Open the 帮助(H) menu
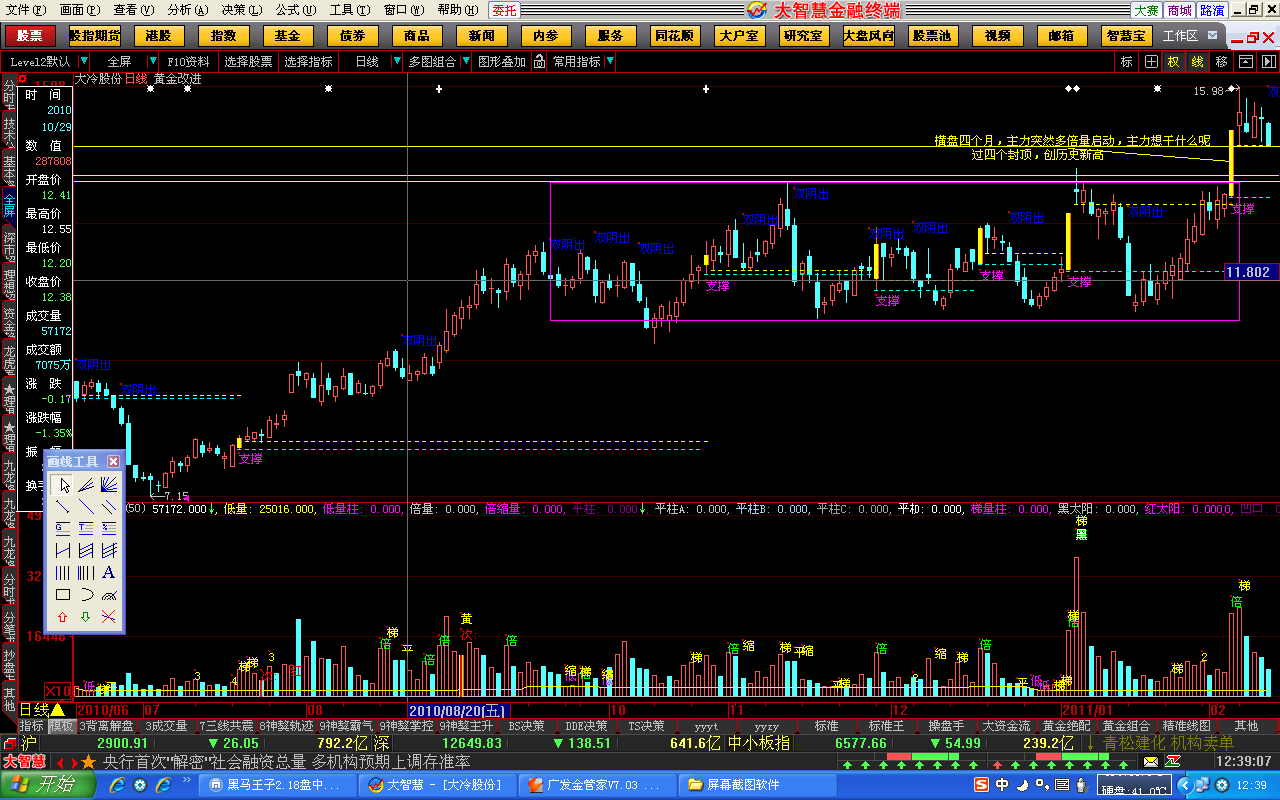 click(457, 10)
